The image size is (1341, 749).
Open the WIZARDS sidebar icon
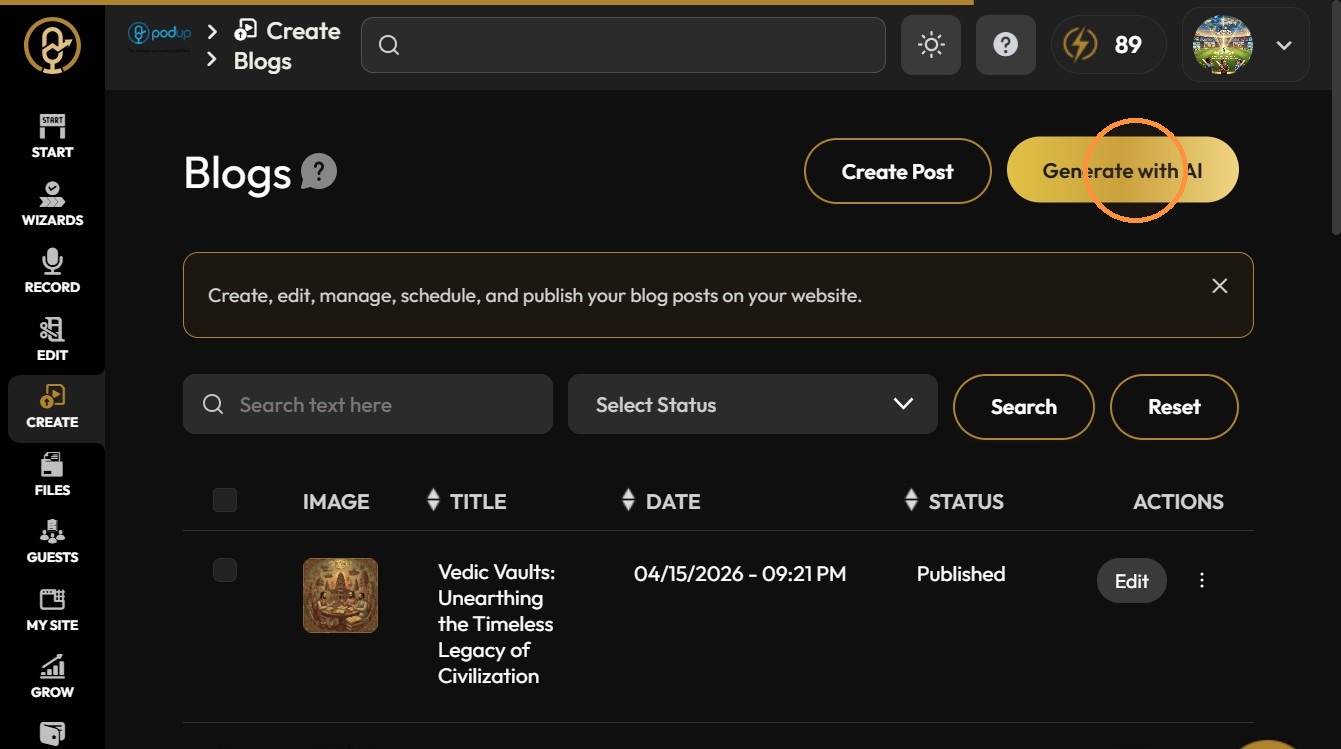(52, 204)
